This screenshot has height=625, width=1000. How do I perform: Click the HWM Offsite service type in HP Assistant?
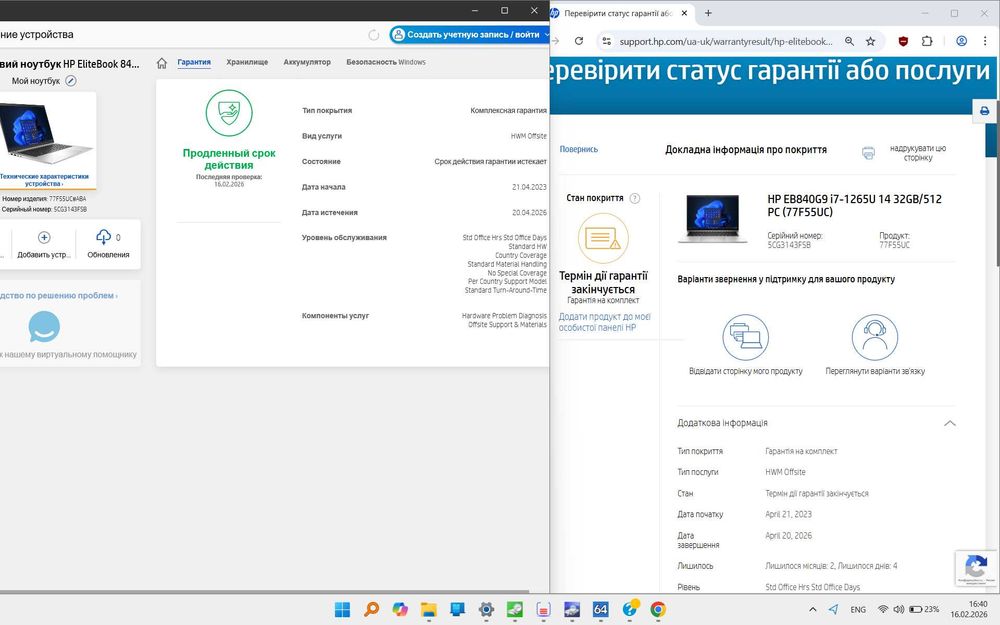click(x=528, y=136)
